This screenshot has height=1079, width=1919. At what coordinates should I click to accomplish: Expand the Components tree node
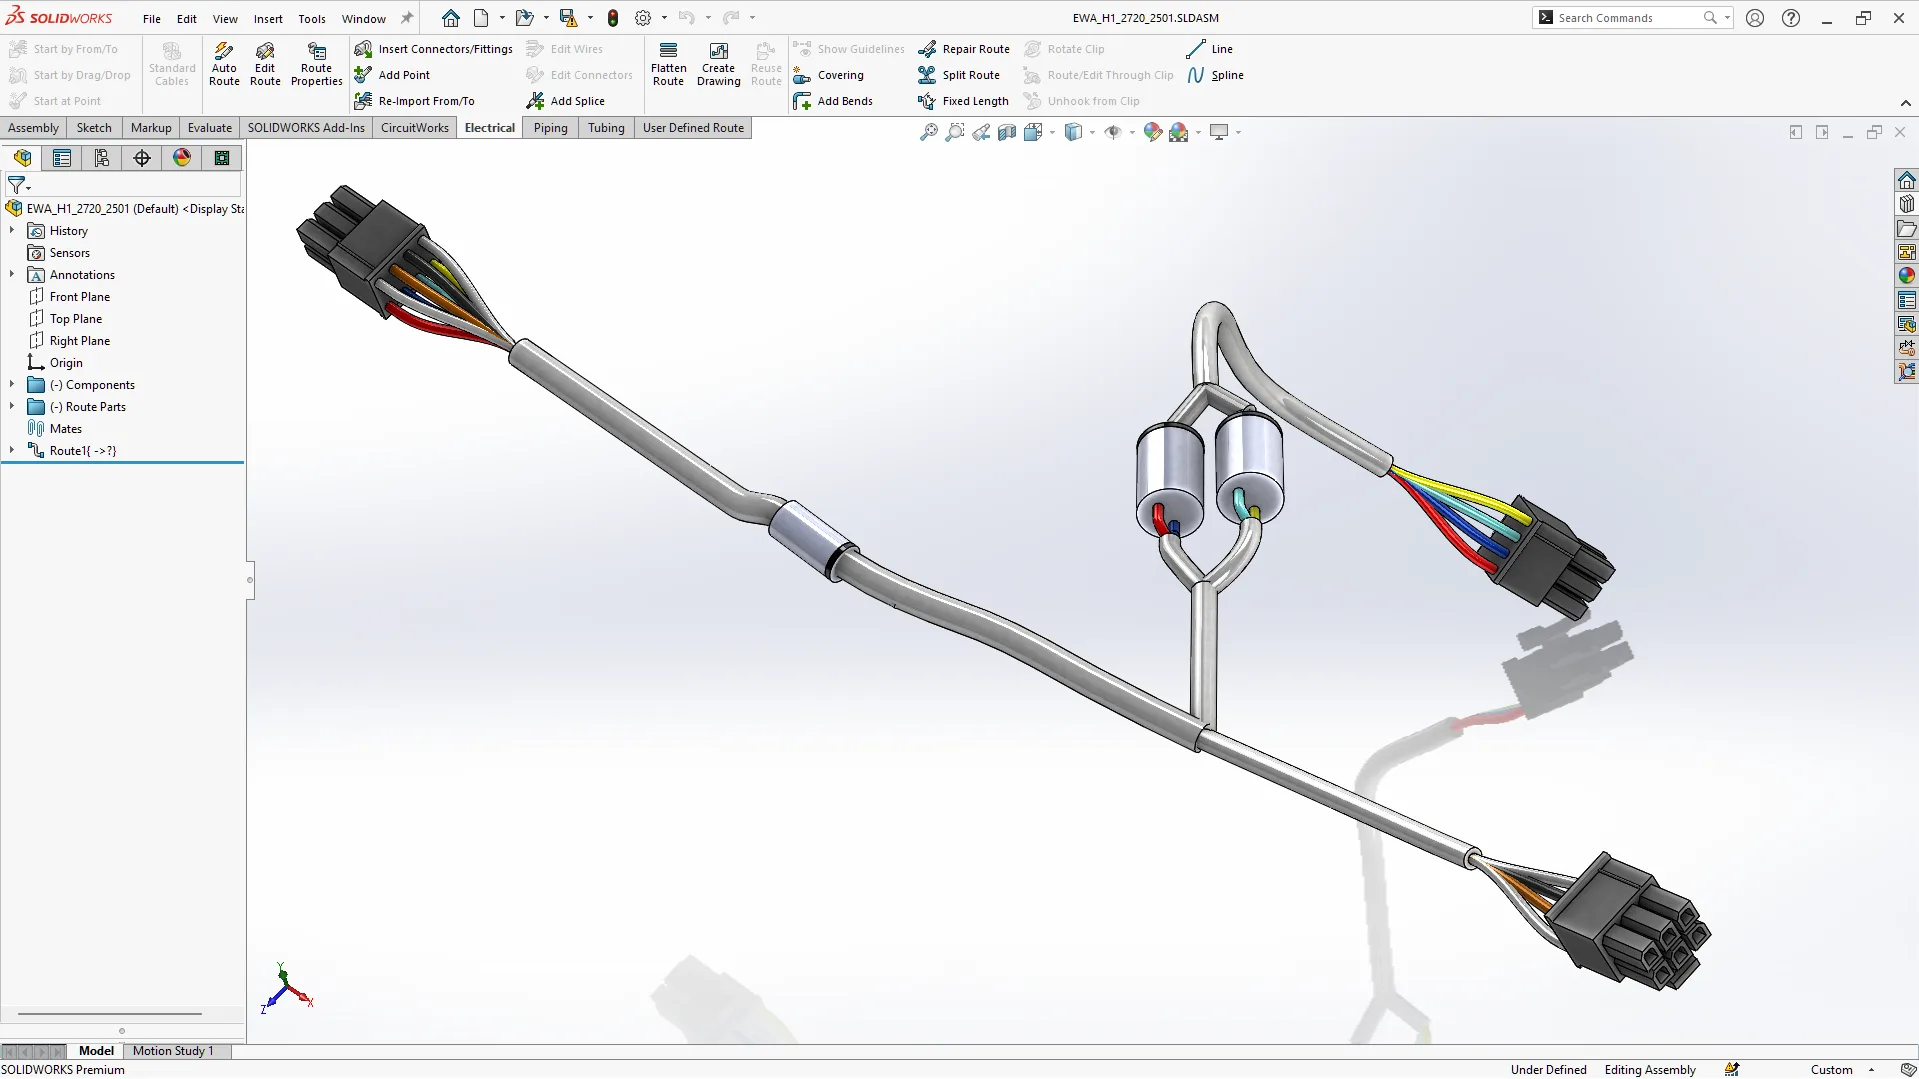pyautogui.click(x=12, y=384)
